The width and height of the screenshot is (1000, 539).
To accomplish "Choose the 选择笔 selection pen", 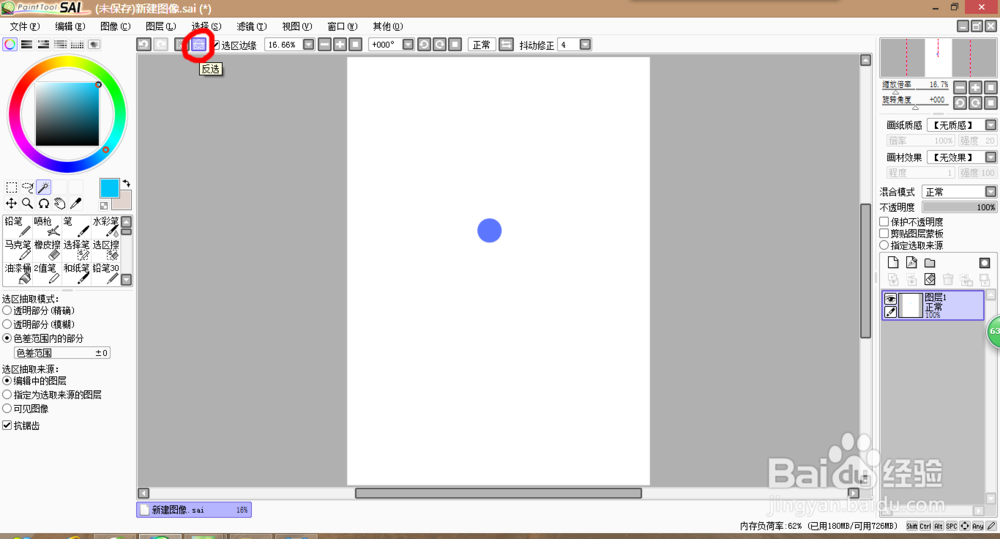I will coord(76,250).
